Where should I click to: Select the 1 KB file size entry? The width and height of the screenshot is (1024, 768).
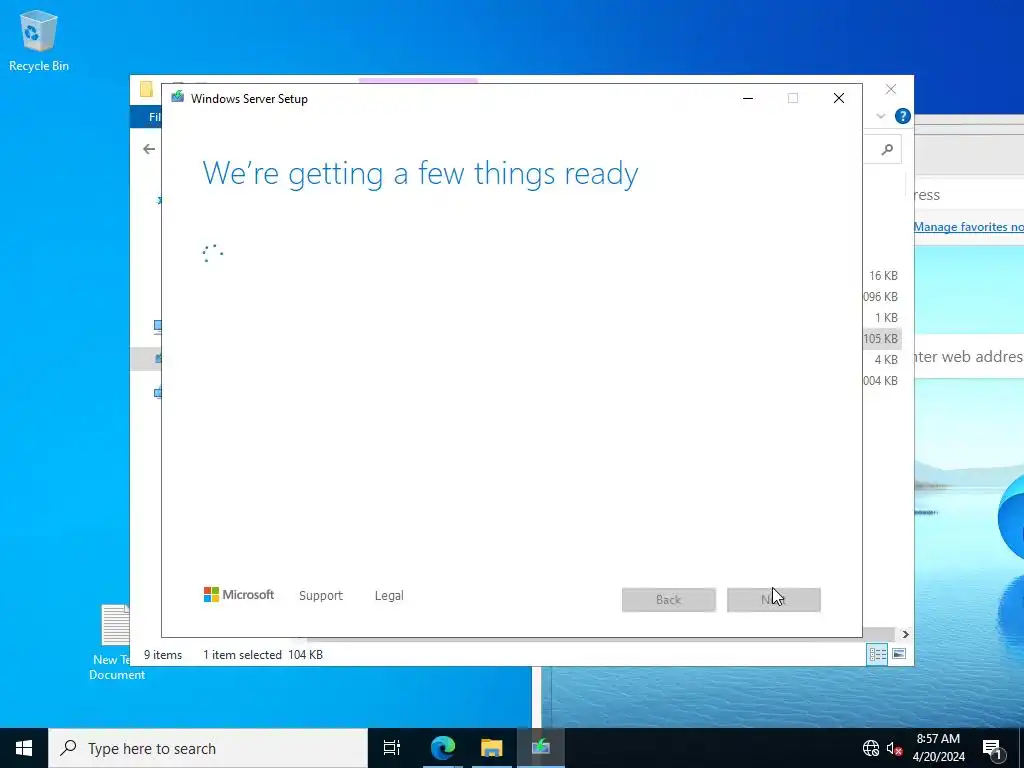click(886, 317)
